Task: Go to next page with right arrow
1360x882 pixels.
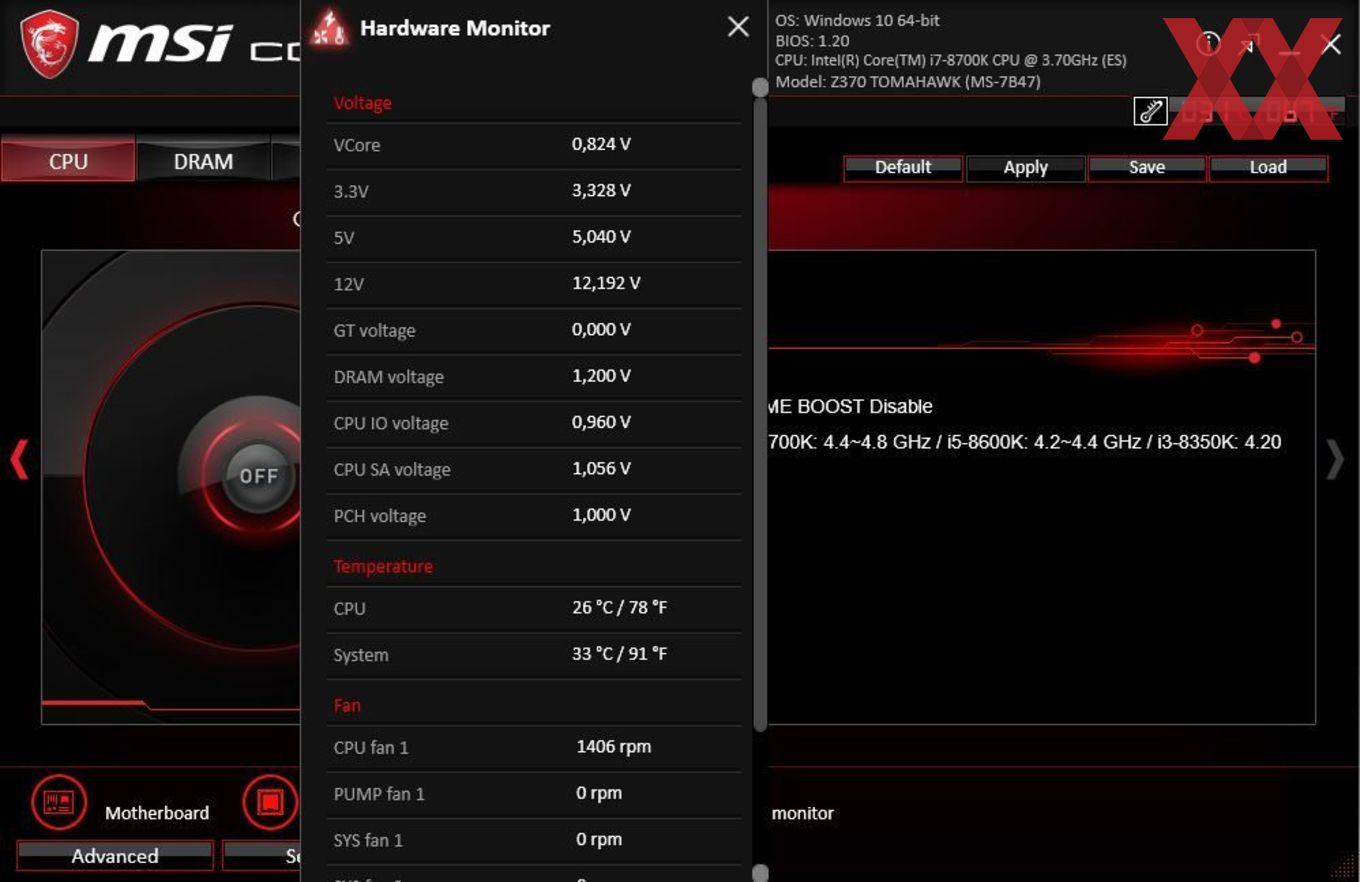Action: click(1335, 460)
